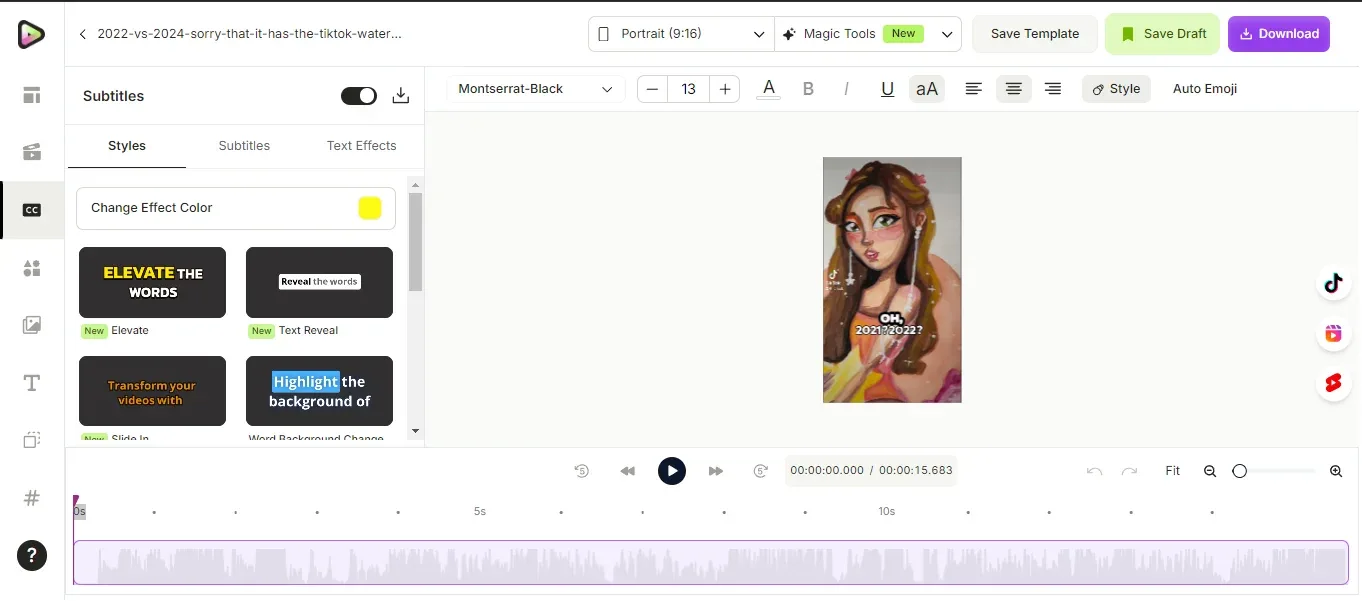Click the 5s timeline marker

[480, 511]
